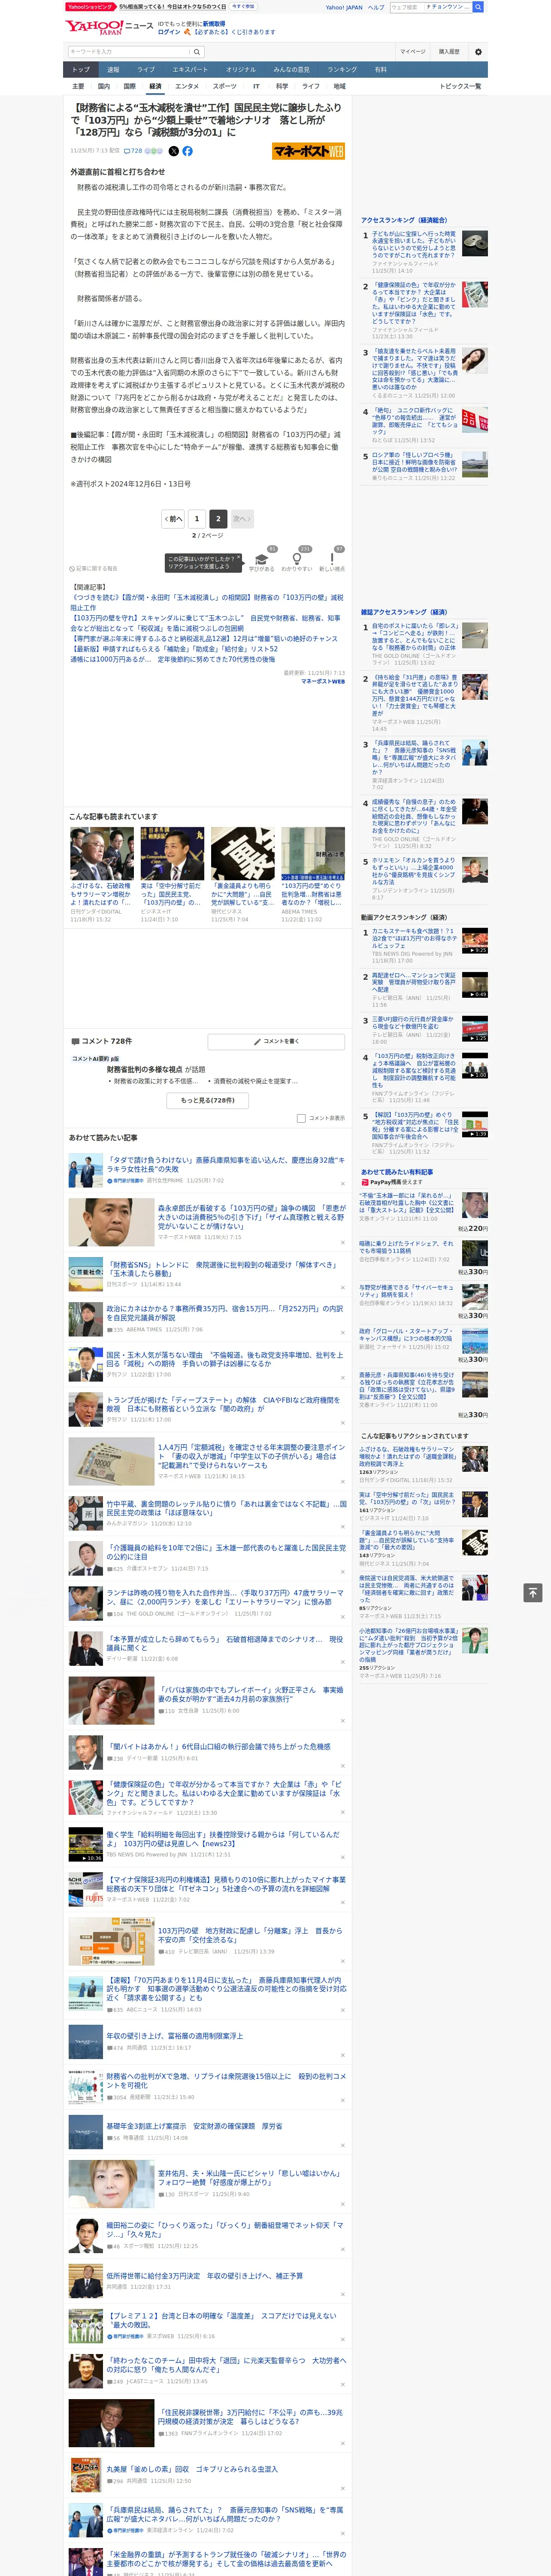The width and height of the screenshot is (551, 2576).
Task: React with 学びがある graduation cap icon
Action: click(x=262, y=559)
